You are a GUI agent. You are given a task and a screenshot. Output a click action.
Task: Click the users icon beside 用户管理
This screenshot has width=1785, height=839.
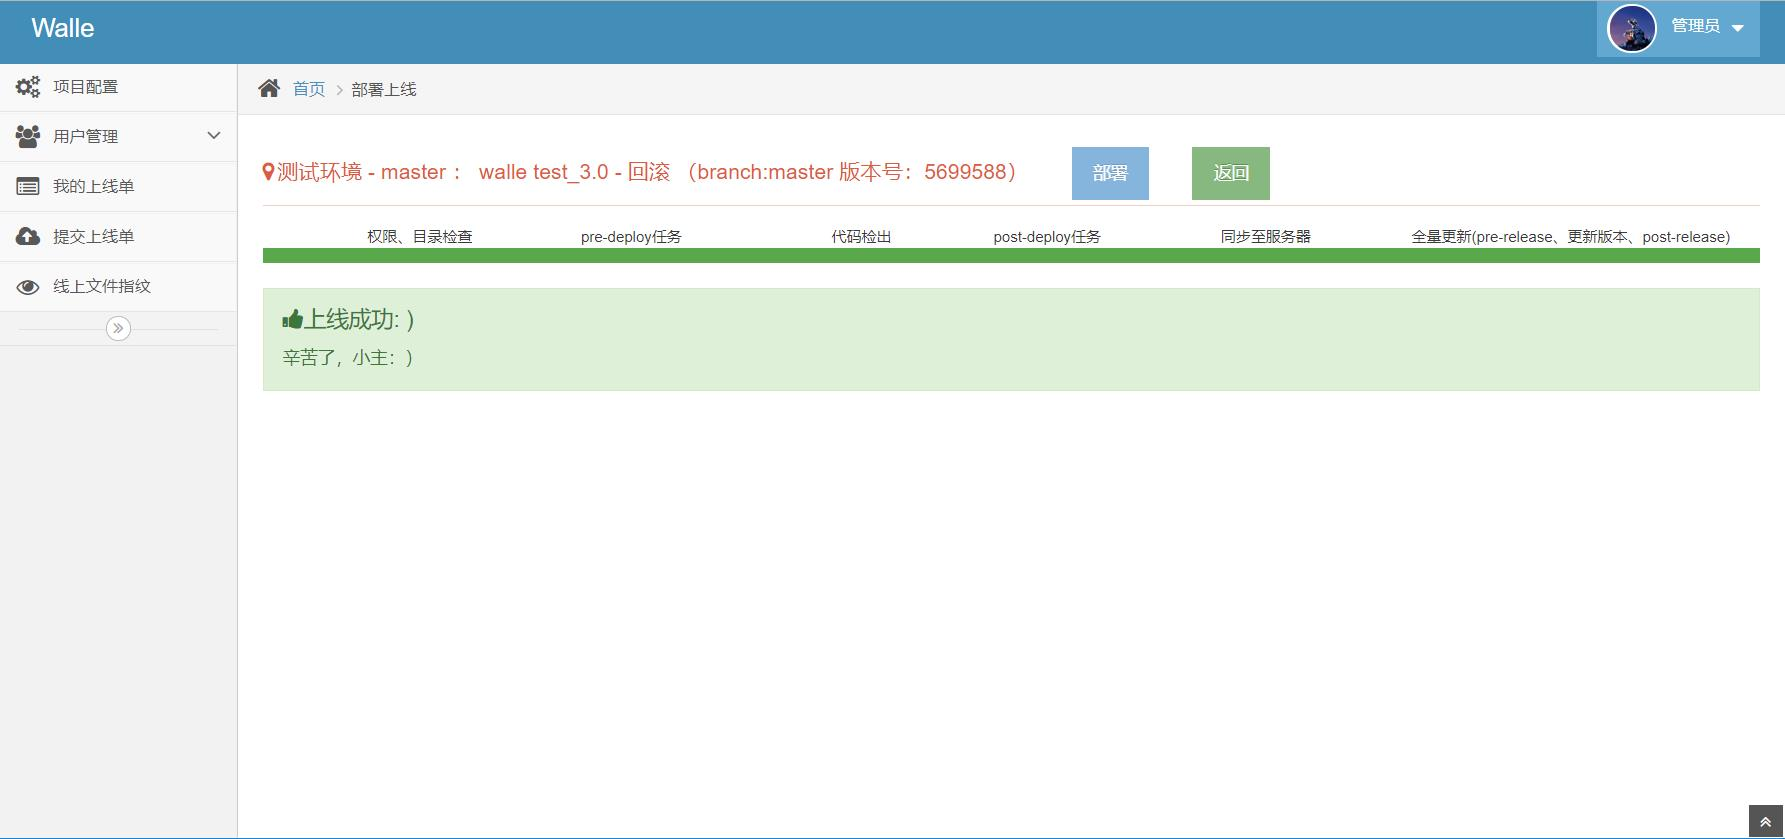28,136
